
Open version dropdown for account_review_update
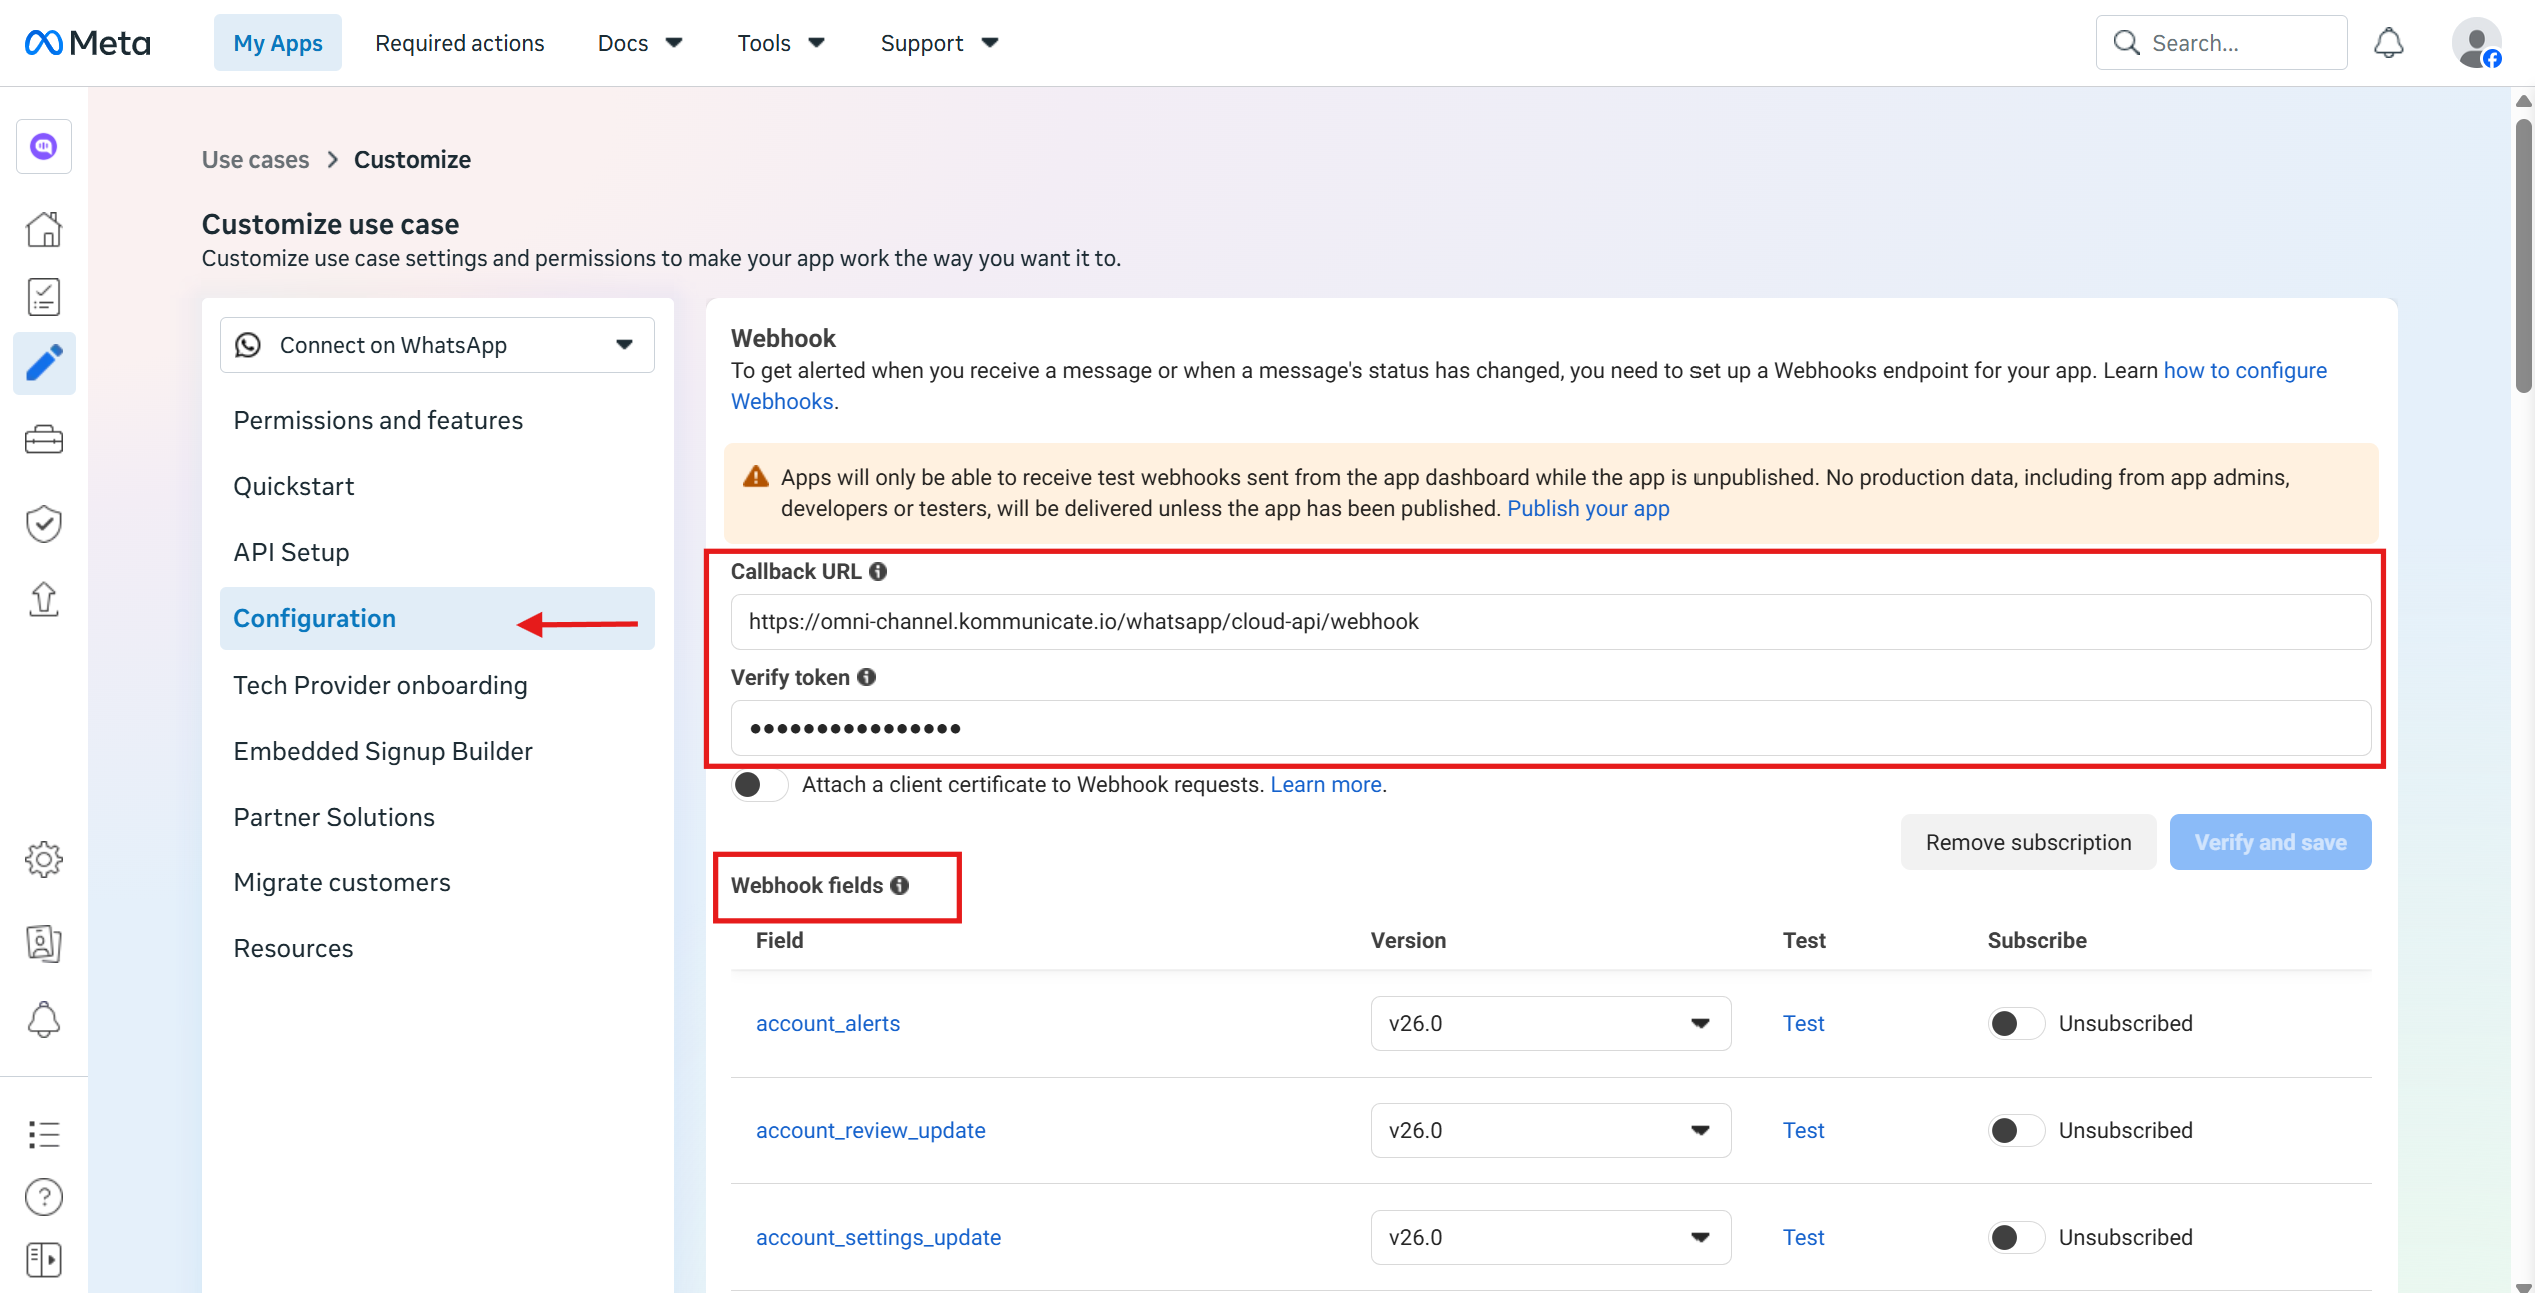[1550, 1130]
